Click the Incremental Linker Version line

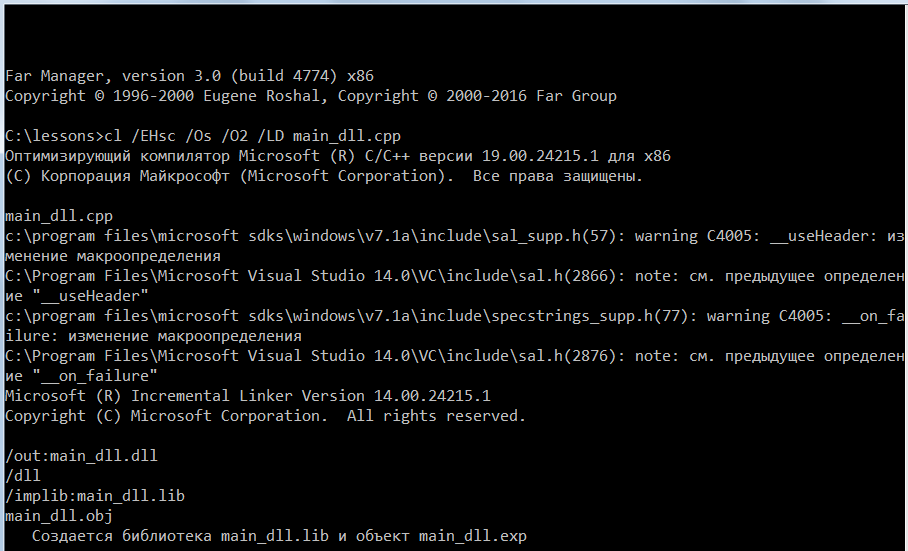pyautogui.click(x=247, y=396)
